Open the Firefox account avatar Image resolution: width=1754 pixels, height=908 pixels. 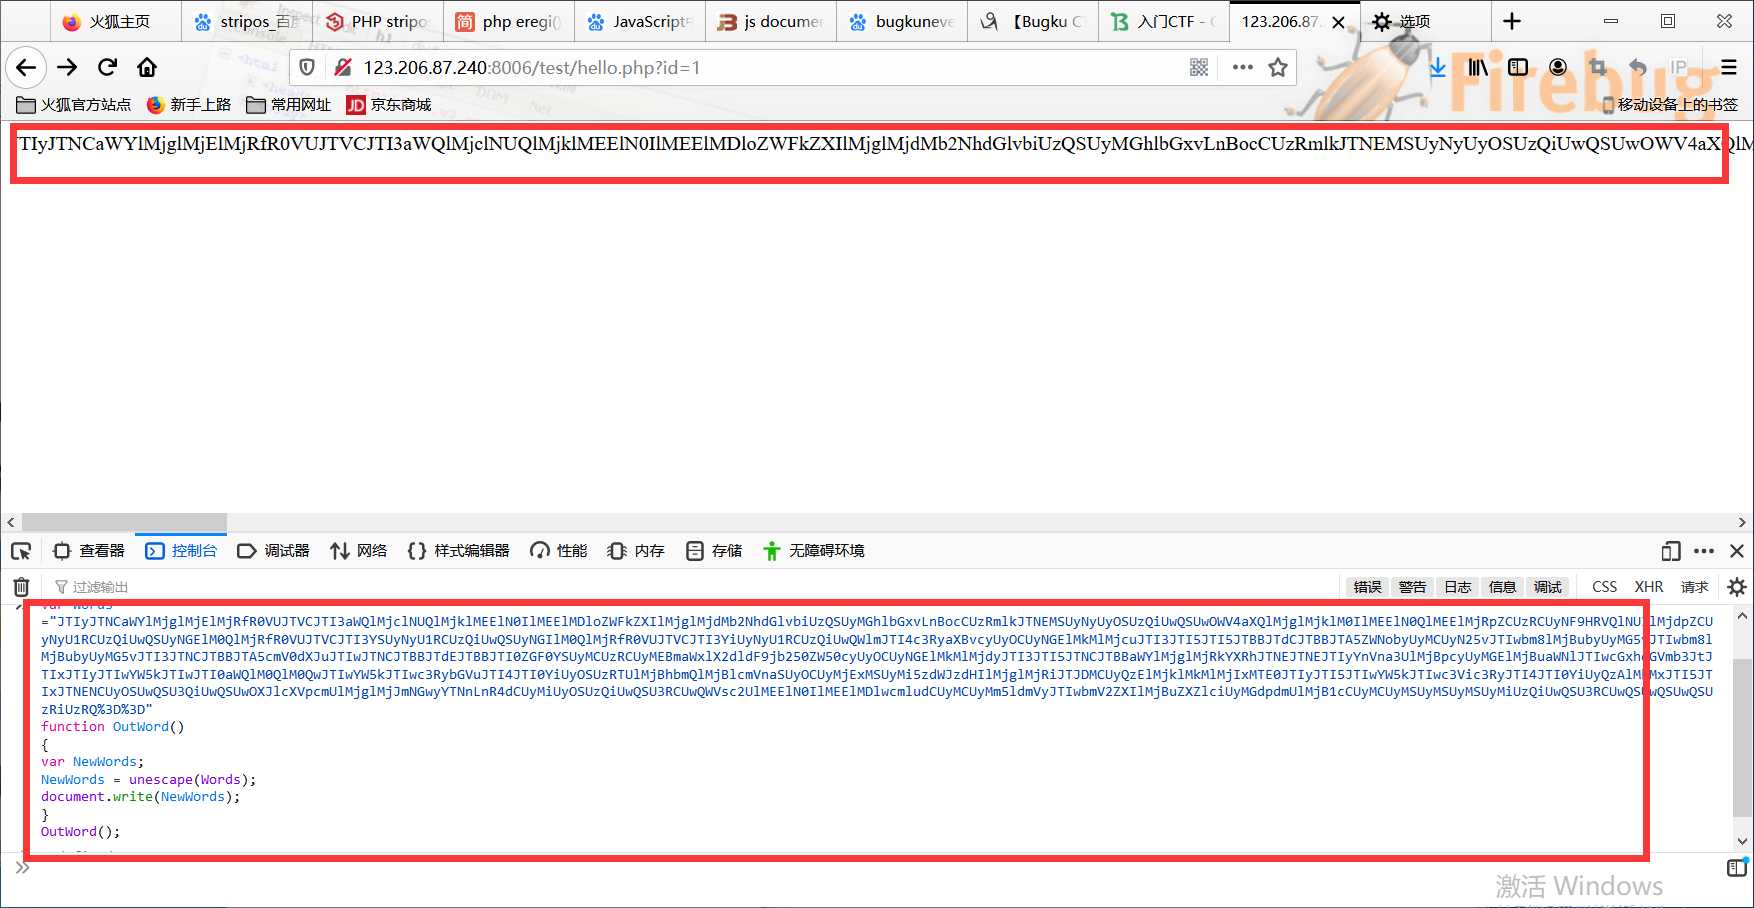coord(1558,67)
